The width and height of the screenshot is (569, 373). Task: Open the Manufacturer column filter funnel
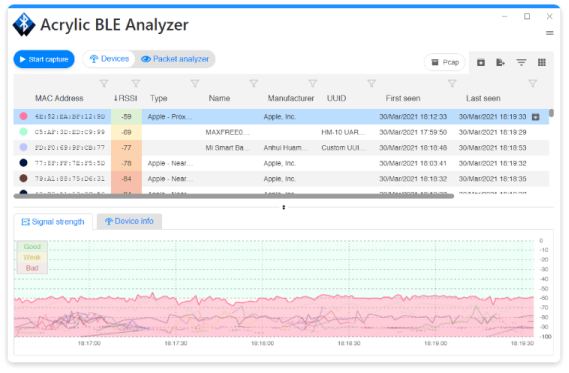point(312,84)
